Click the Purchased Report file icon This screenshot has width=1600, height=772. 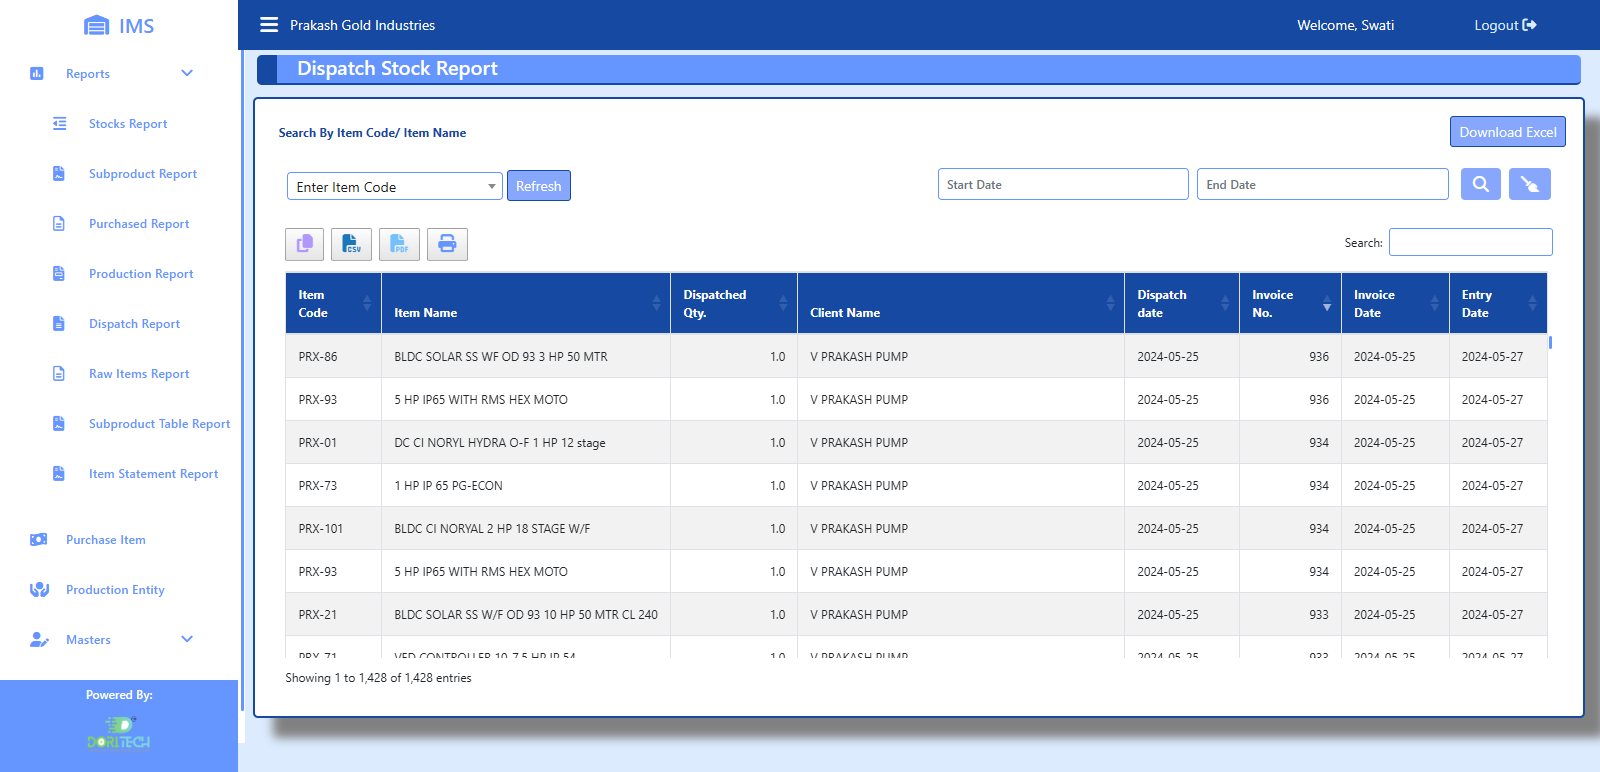click(59, 223)
